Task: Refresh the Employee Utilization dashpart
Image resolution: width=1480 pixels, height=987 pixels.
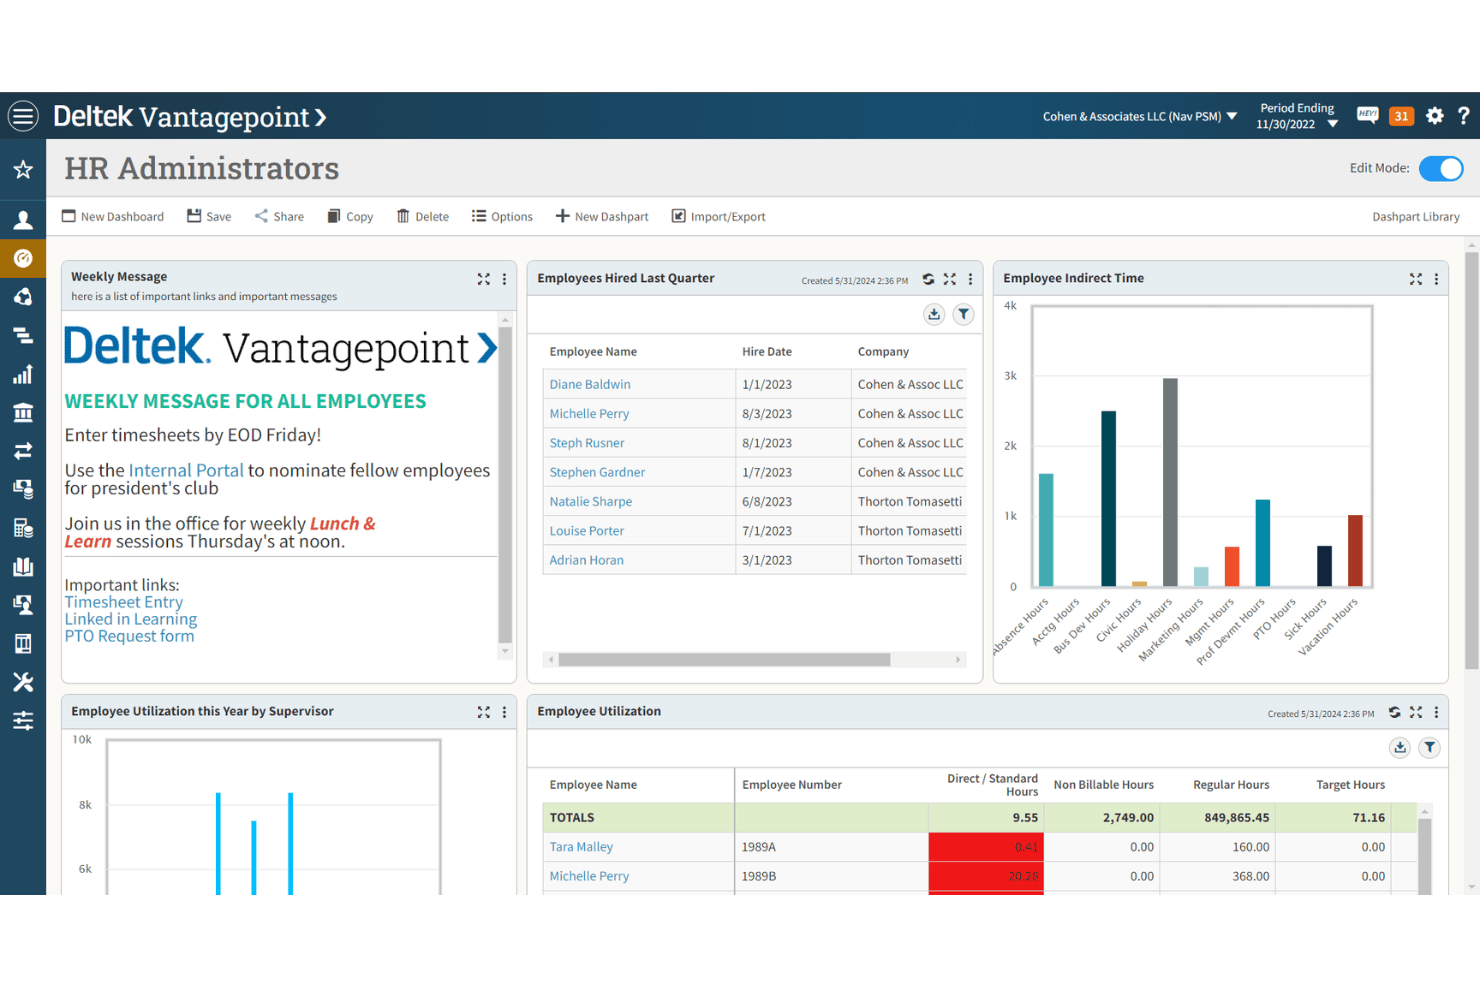Action: [x=1394, y=712]
